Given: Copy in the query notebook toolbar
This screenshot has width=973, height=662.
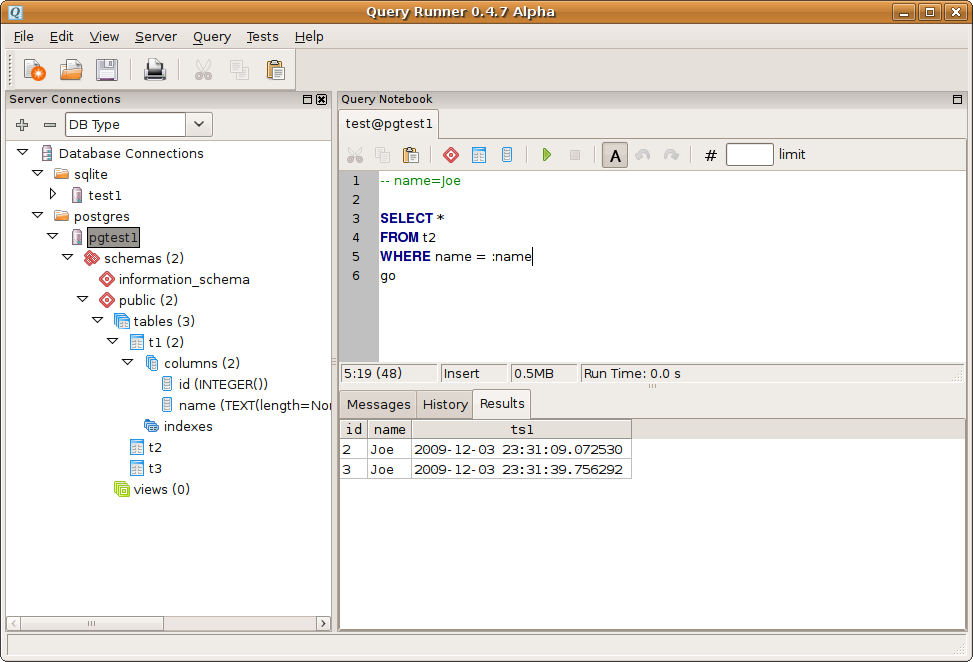Looking at the screenshot, I should pos(383,154).
